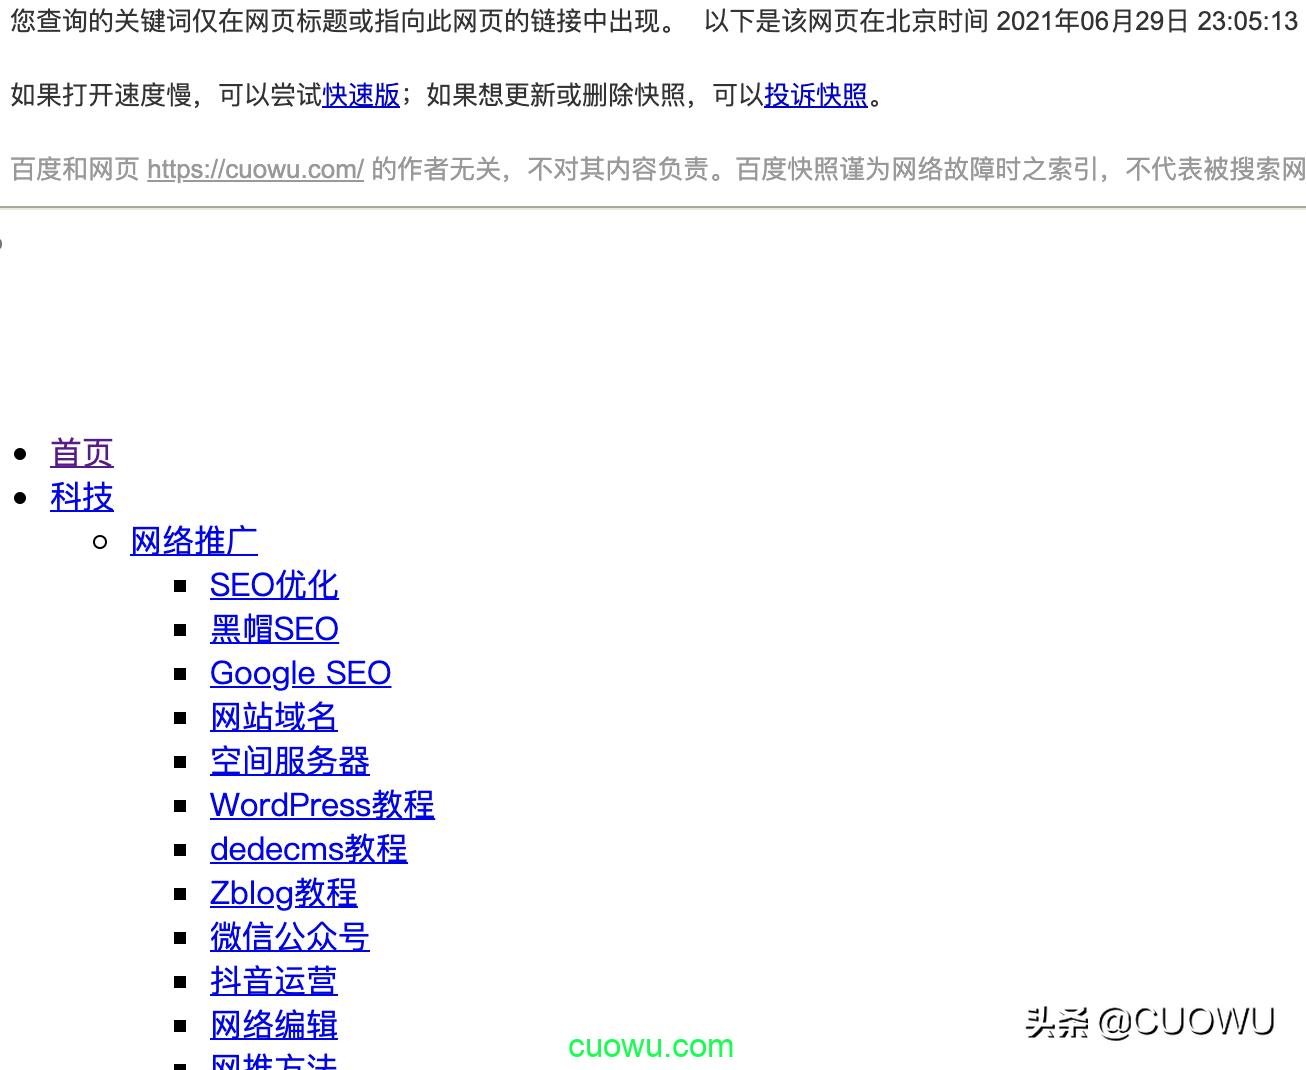
Task: Click the 投诉快照 link
Action: pos(815,96)
